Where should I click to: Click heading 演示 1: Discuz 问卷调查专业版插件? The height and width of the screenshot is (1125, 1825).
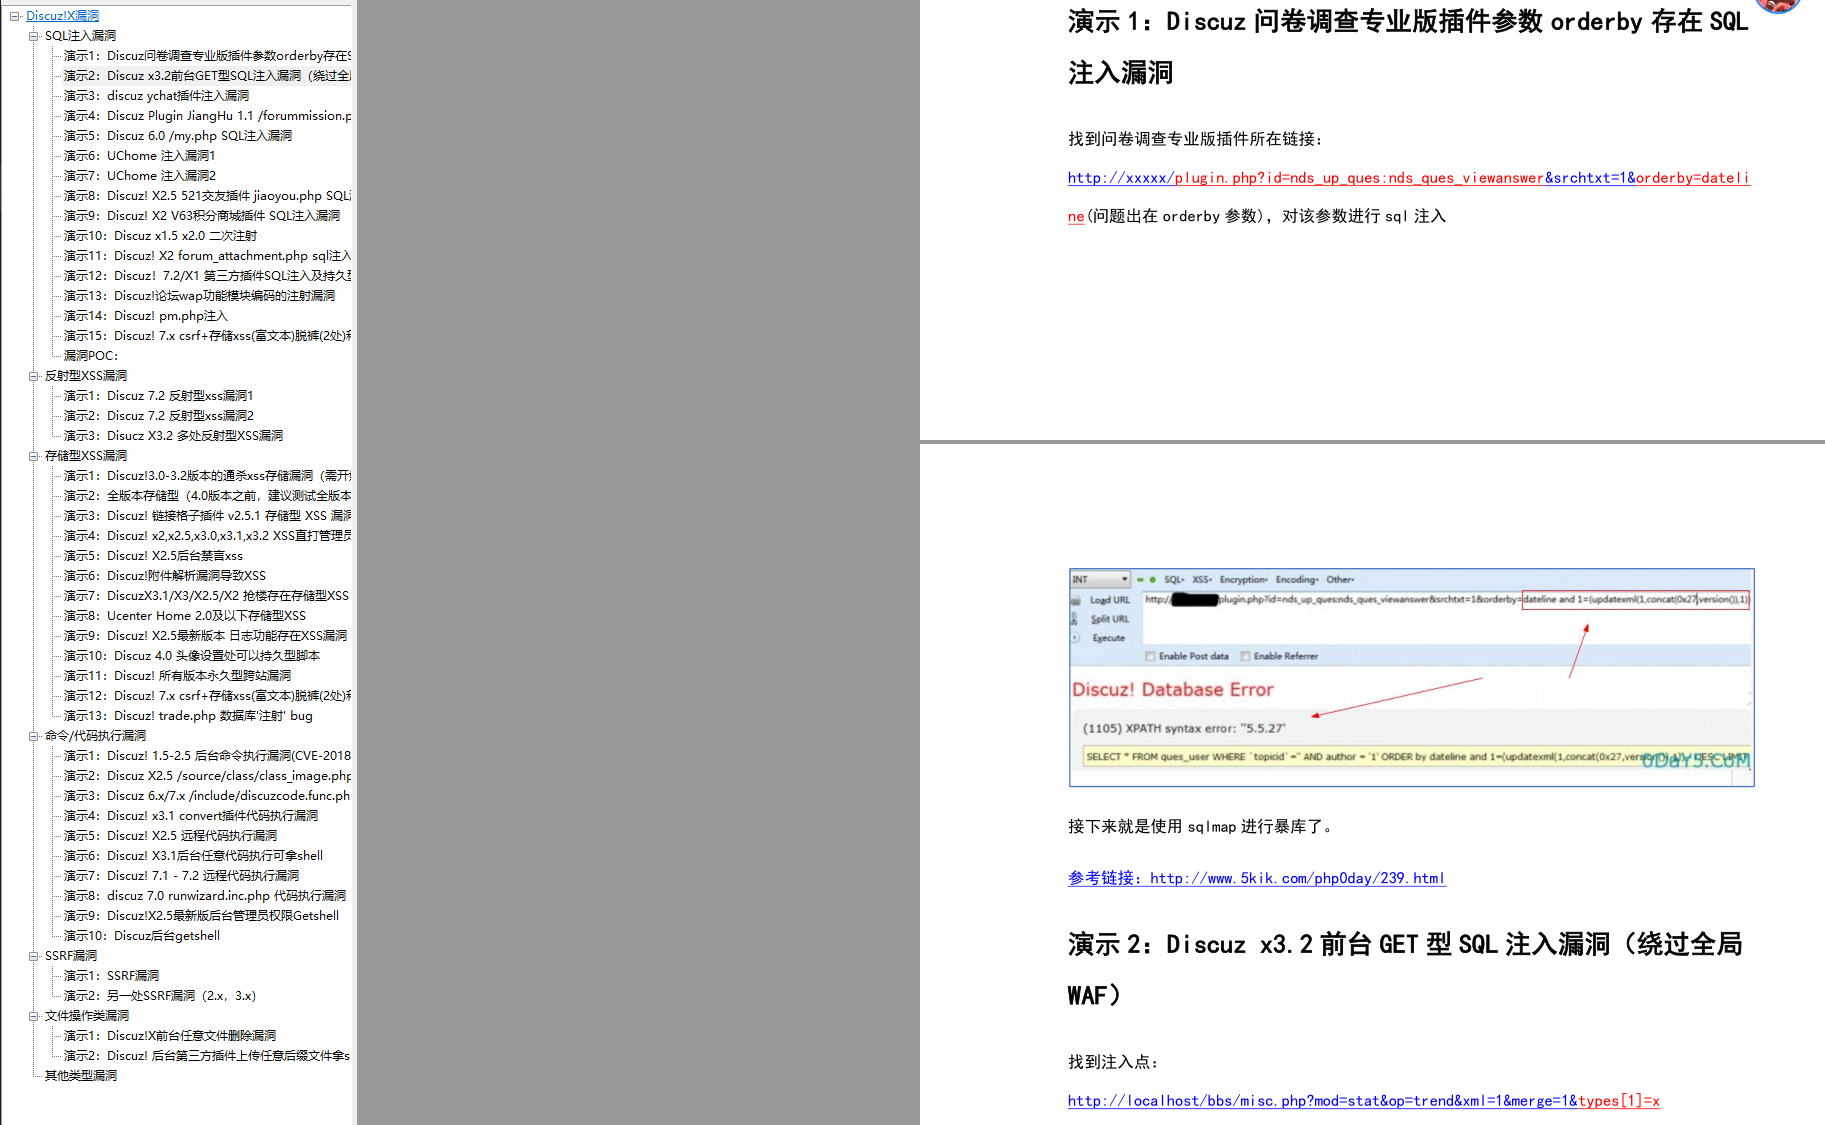point(1408,47)
